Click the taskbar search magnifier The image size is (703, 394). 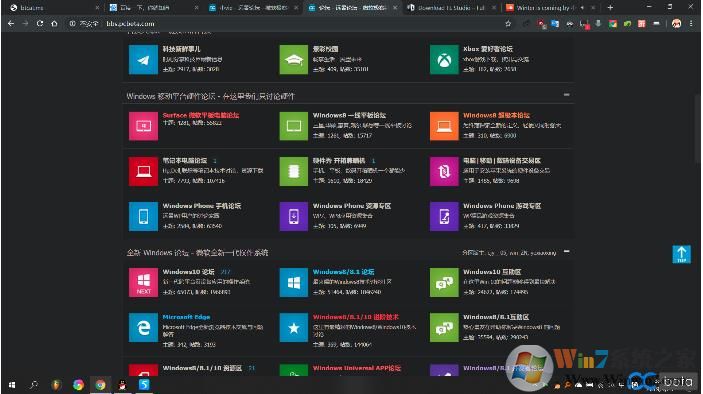point(34,385)
